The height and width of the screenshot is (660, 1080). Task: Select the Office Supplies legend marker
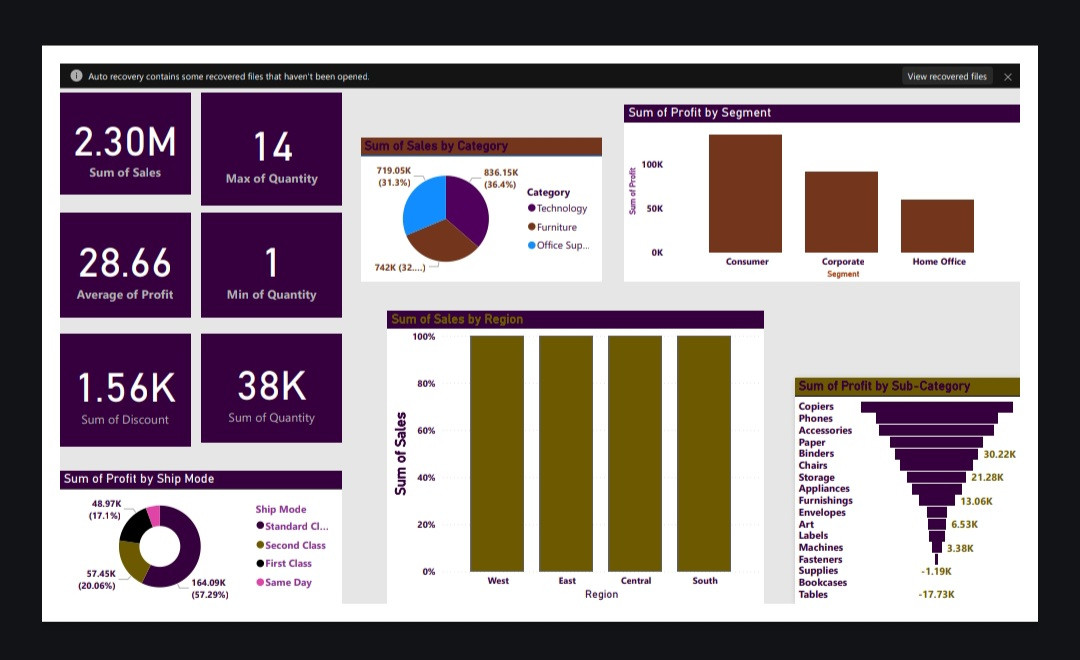coord(531,245)
